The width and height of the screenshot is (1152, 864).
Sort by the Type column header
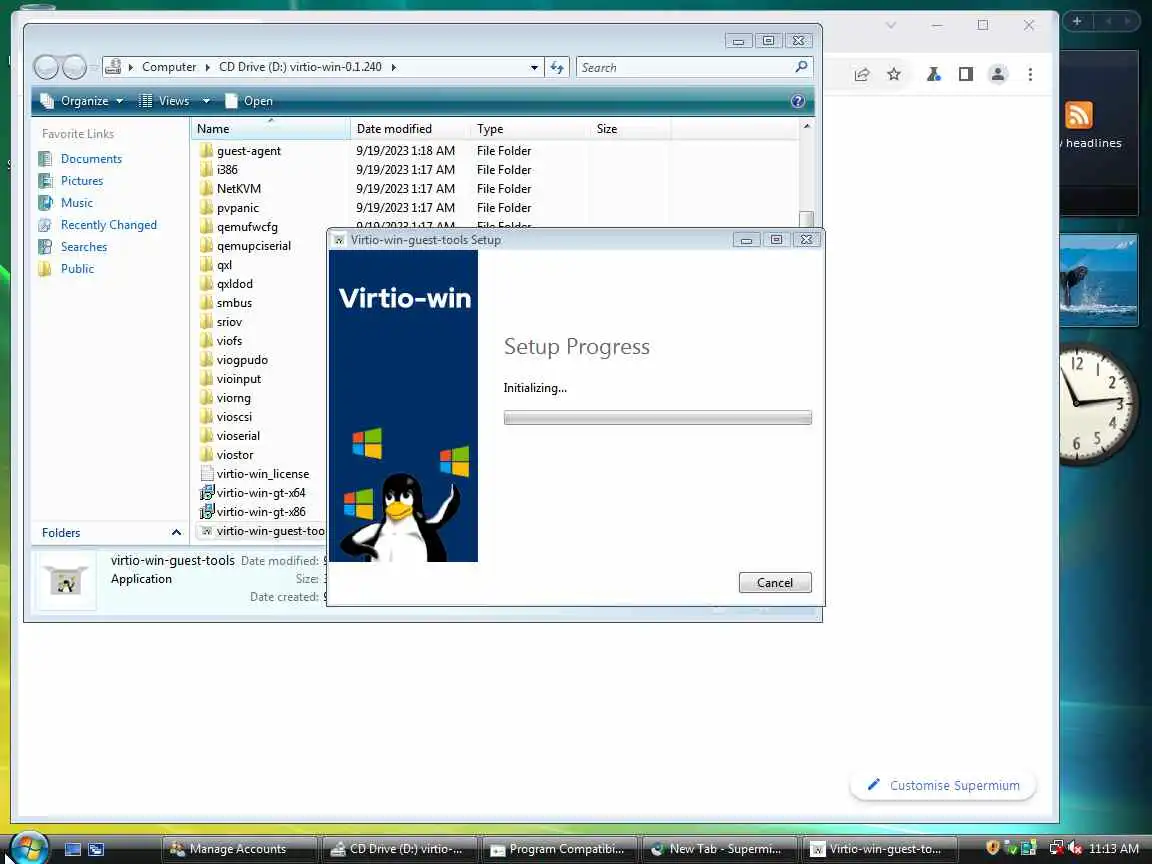click(x=529, y=129)
